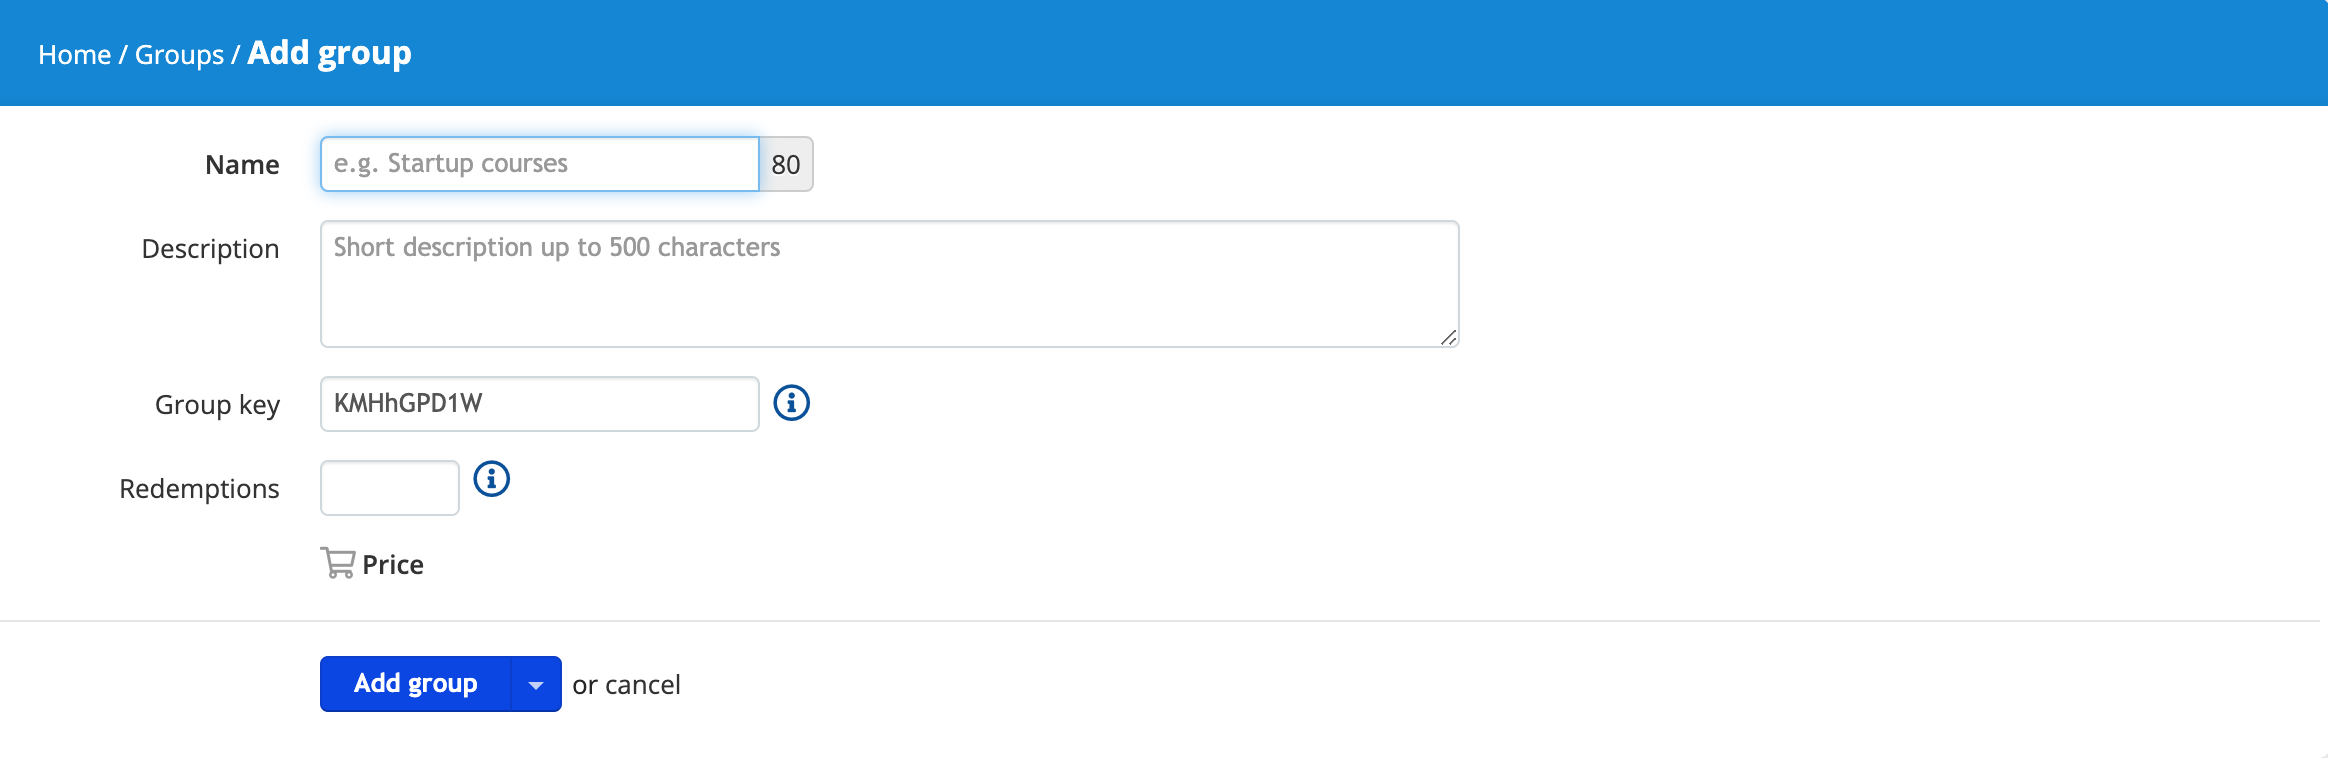Click the Add group page title
Screen dimensions: 2328x758
click(x=329, y=53)
